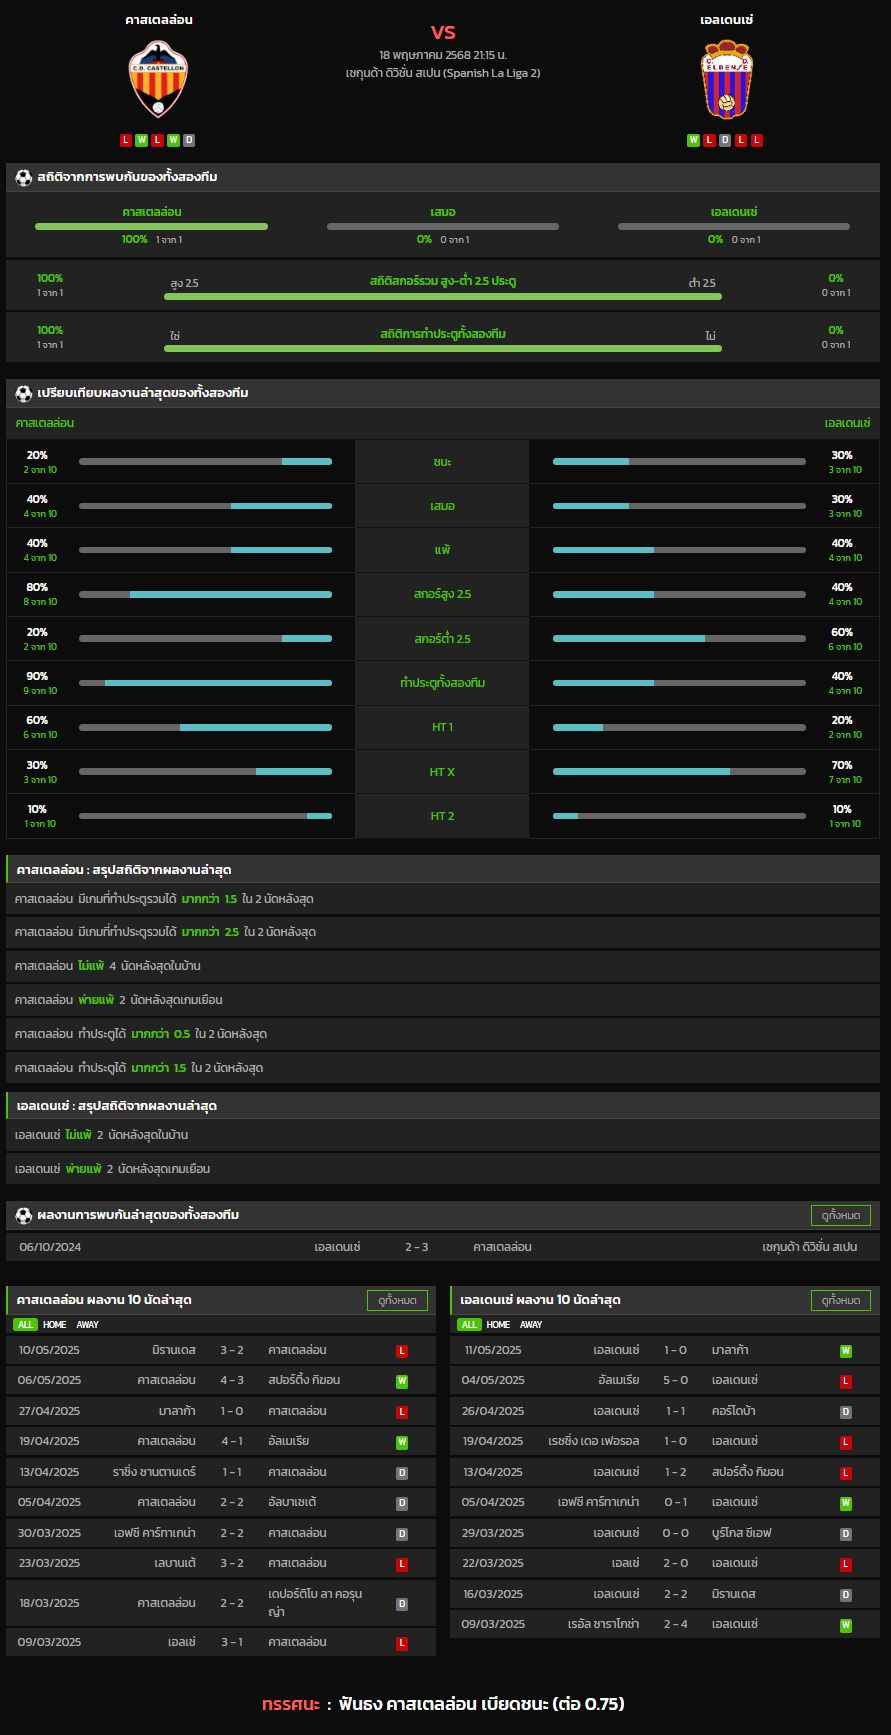Click the เสมอ 0% head-to-head bar
This screenshot has height=1735, width=891.
click(443, 226)
